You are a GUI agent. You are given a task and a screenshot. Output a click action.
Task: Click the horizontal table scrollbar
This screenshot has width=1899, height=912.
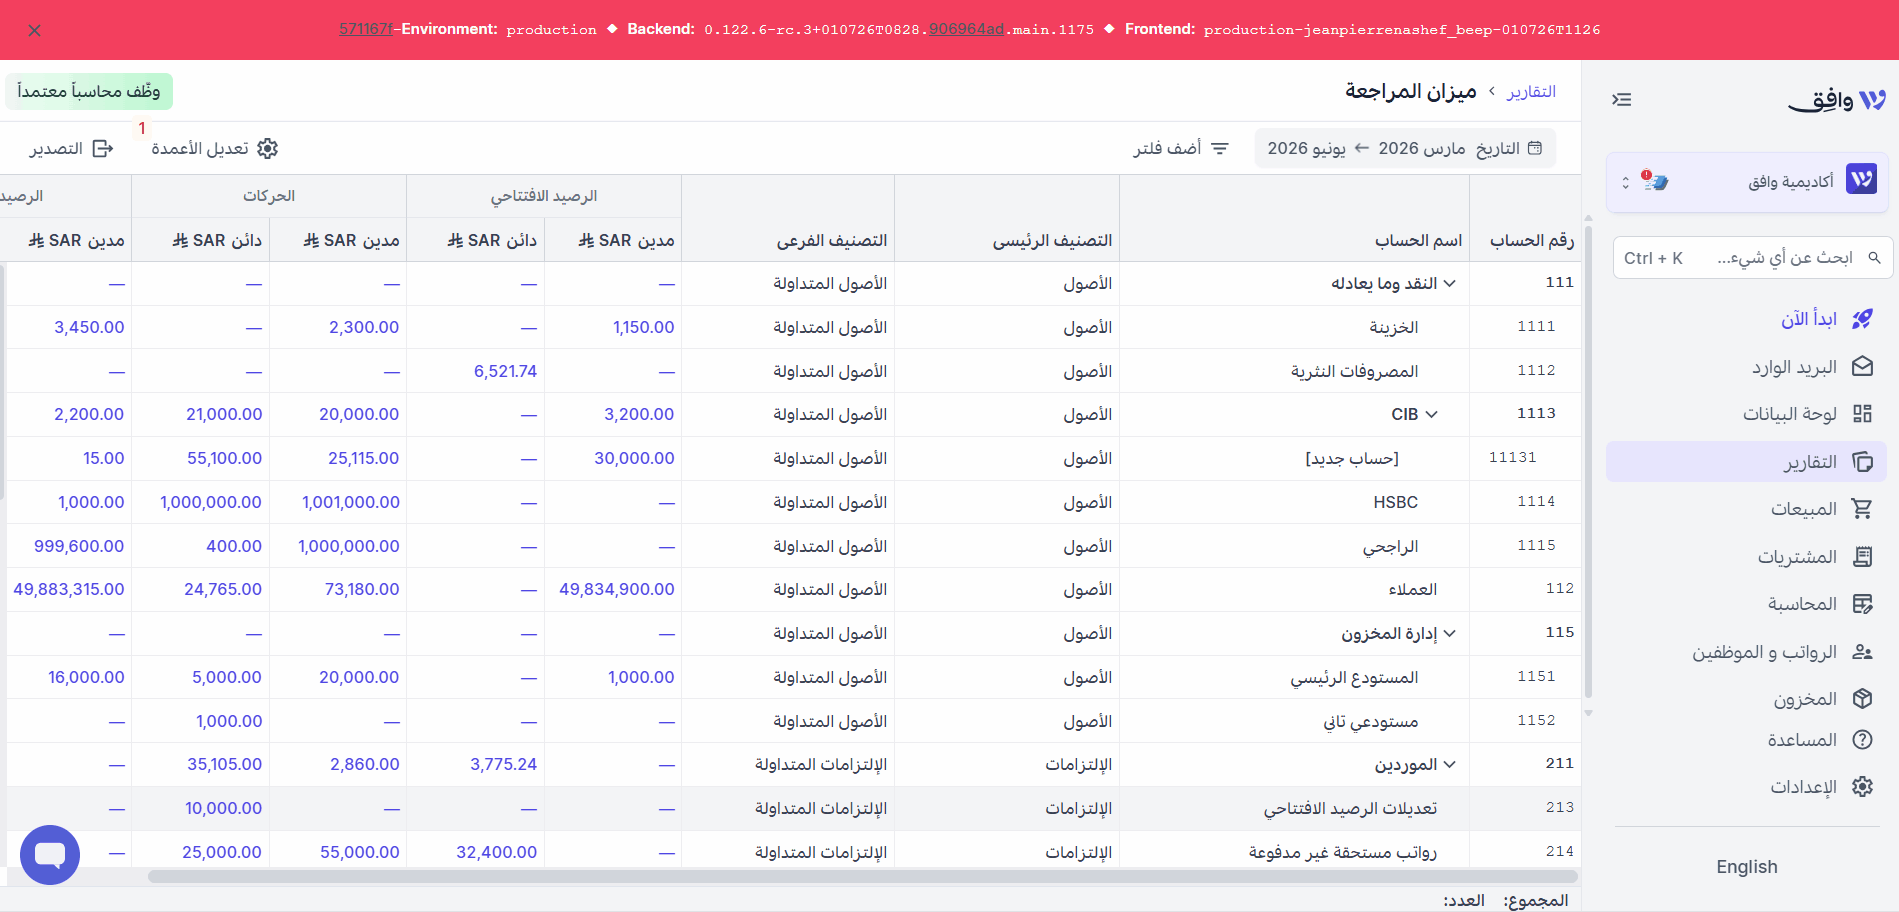(862, 877)
